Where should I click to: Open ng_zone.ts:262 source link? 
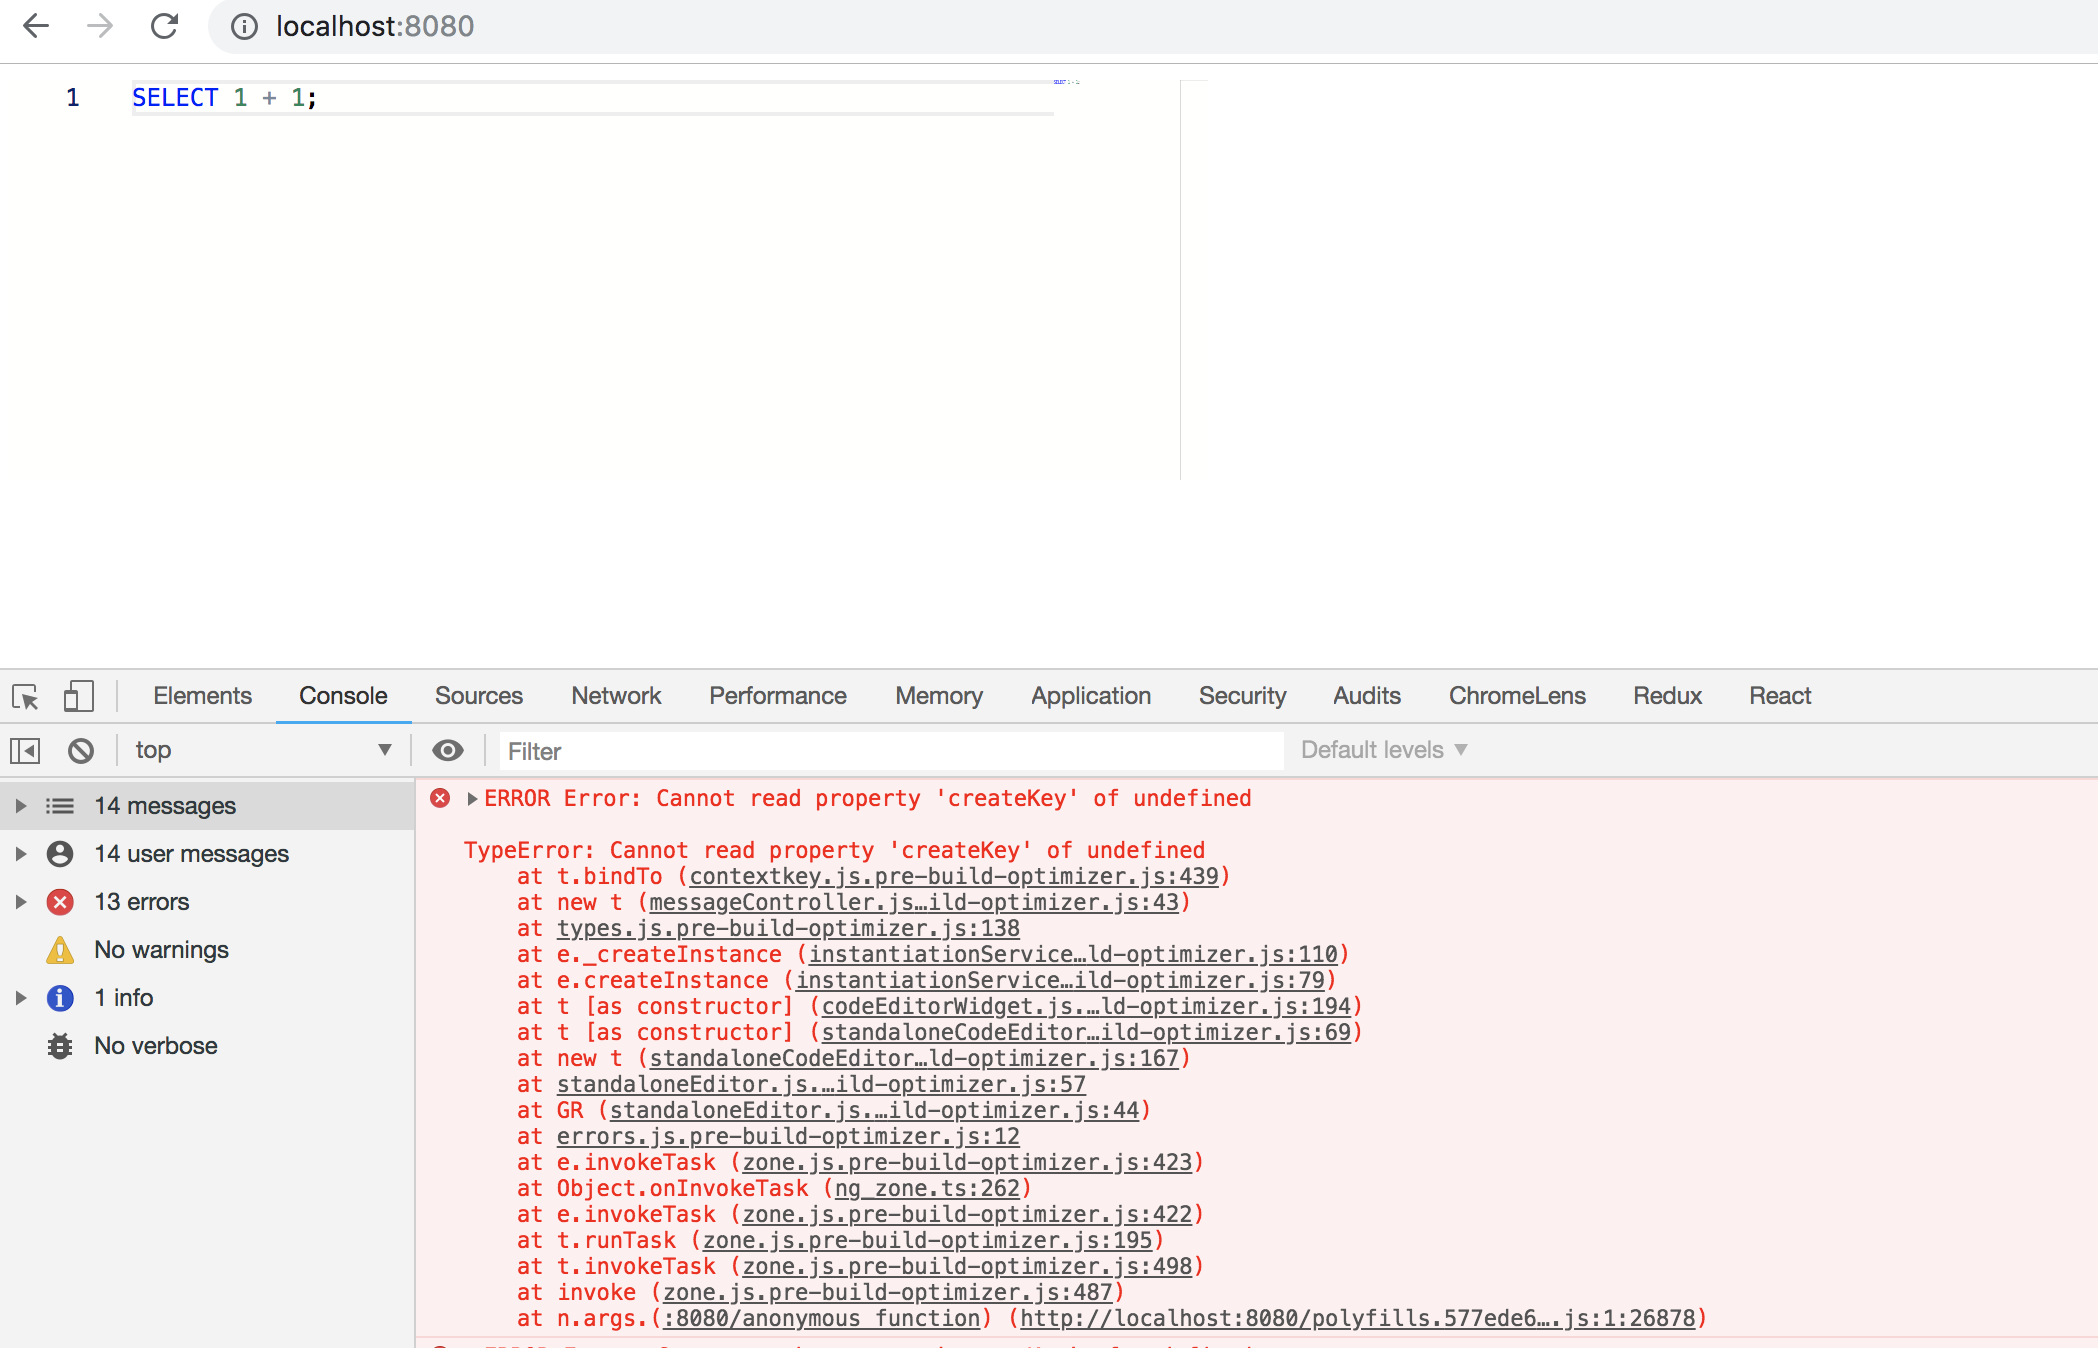(927, 1189)
